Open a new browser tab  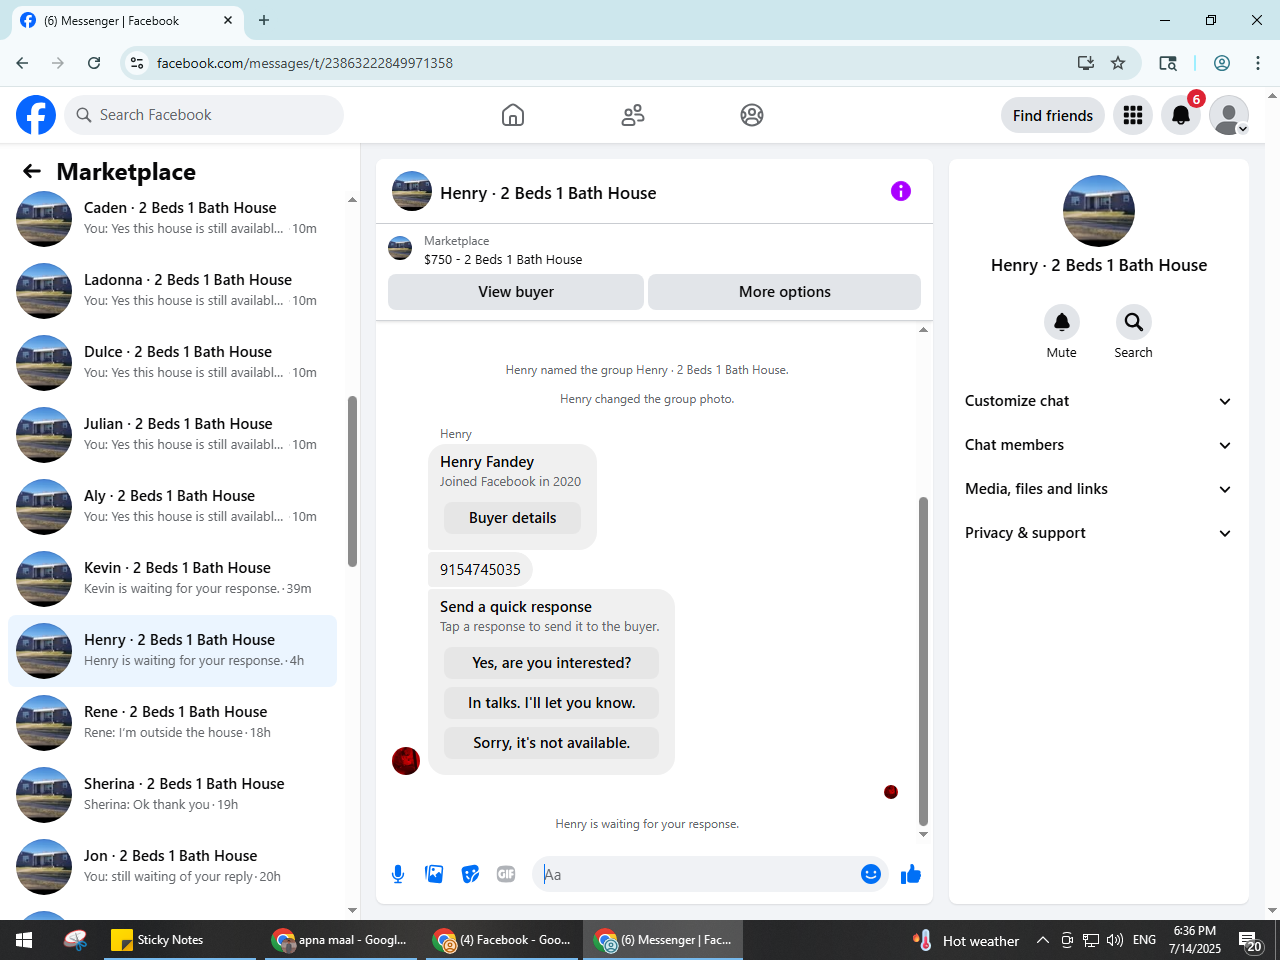click(264, 20)
